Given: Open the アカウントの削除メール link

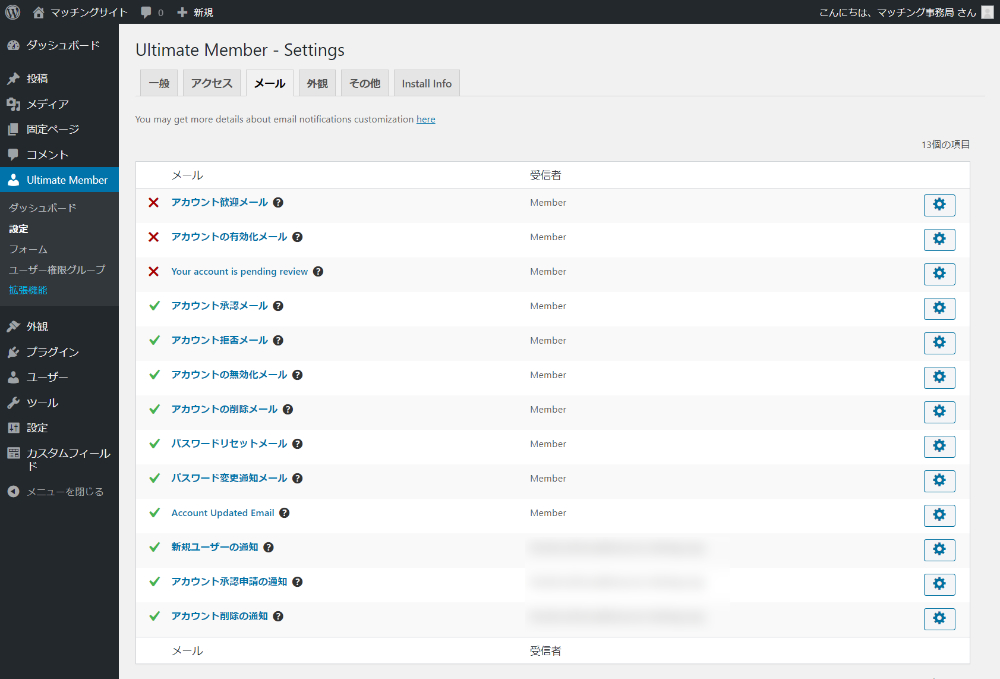Looking at the screenshot, I should pyautogui.click(x=224, y=409).
